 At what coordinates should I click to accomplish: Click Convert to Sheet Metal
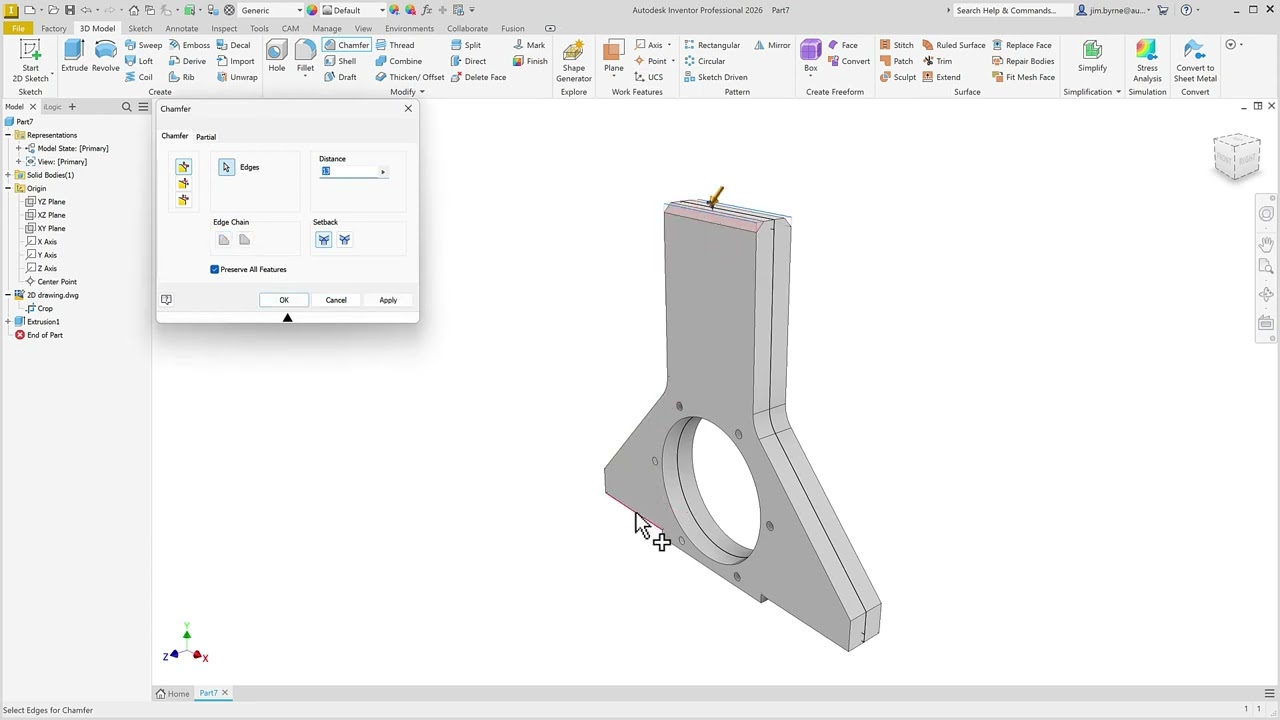coord(1195,60)
